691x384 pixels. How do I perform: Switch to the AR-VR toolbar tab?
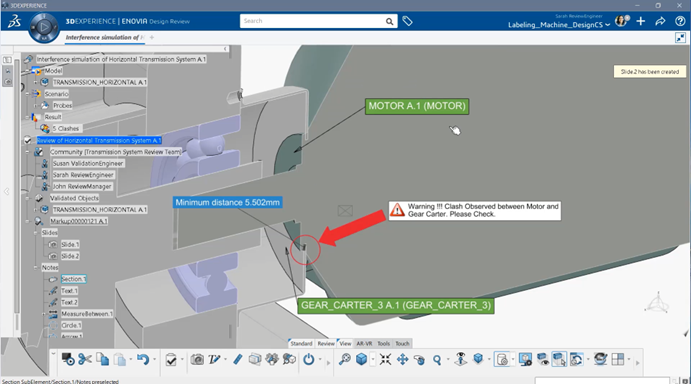(x=364, y=343)
